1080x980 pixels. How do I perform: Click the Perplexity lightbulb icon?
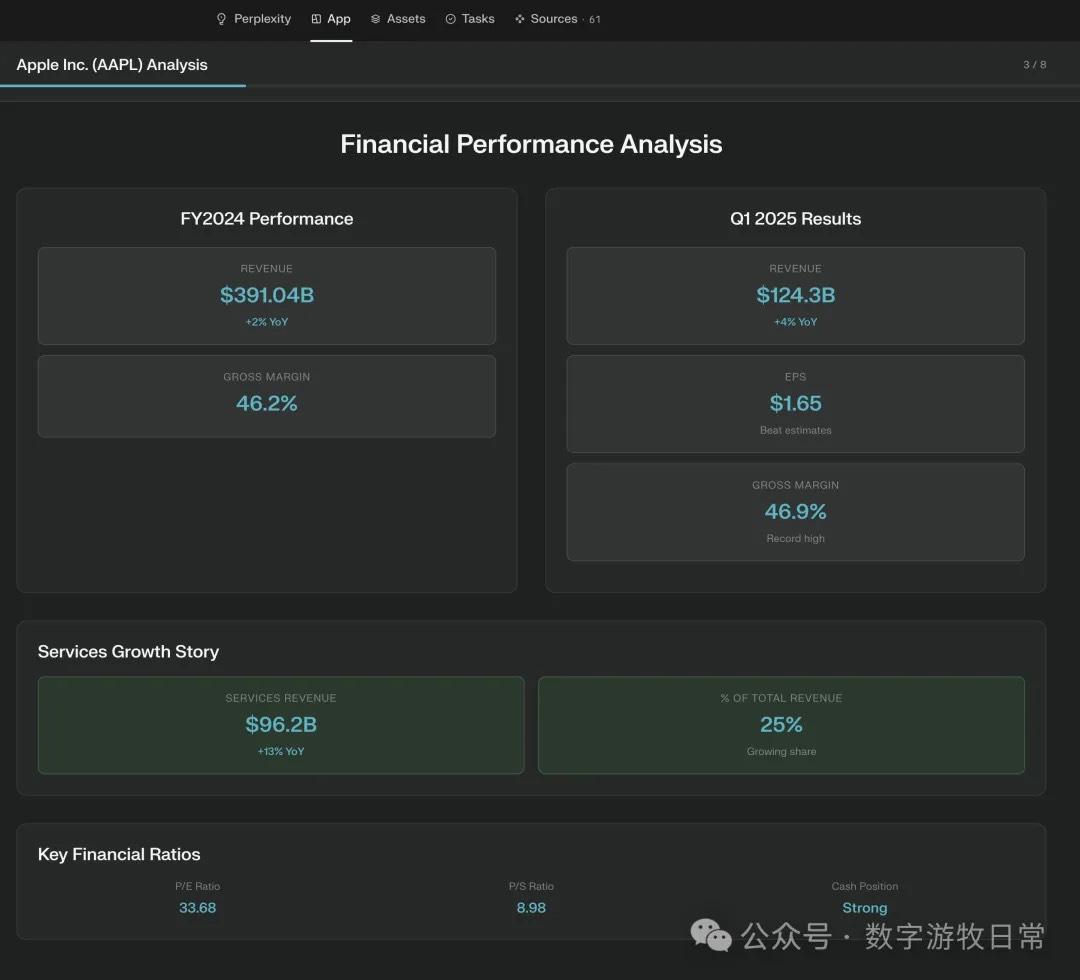tap(222, 19)
